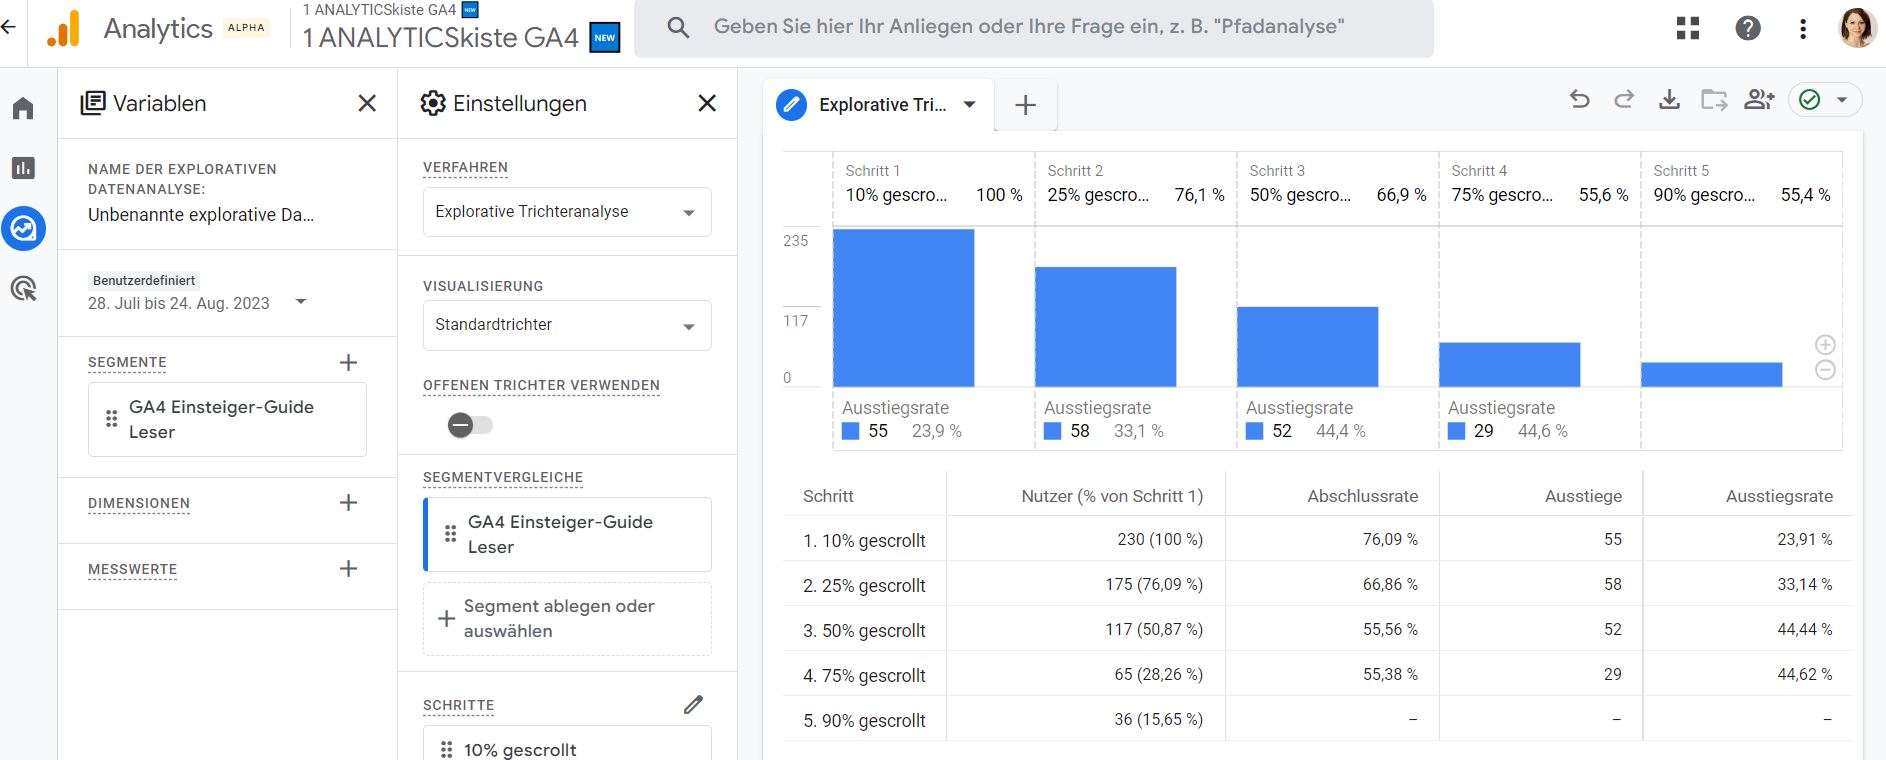Open the Verfahren technique dropdown
The height and width of the screenshot is (760, 1886).
(x=566, y=212)
